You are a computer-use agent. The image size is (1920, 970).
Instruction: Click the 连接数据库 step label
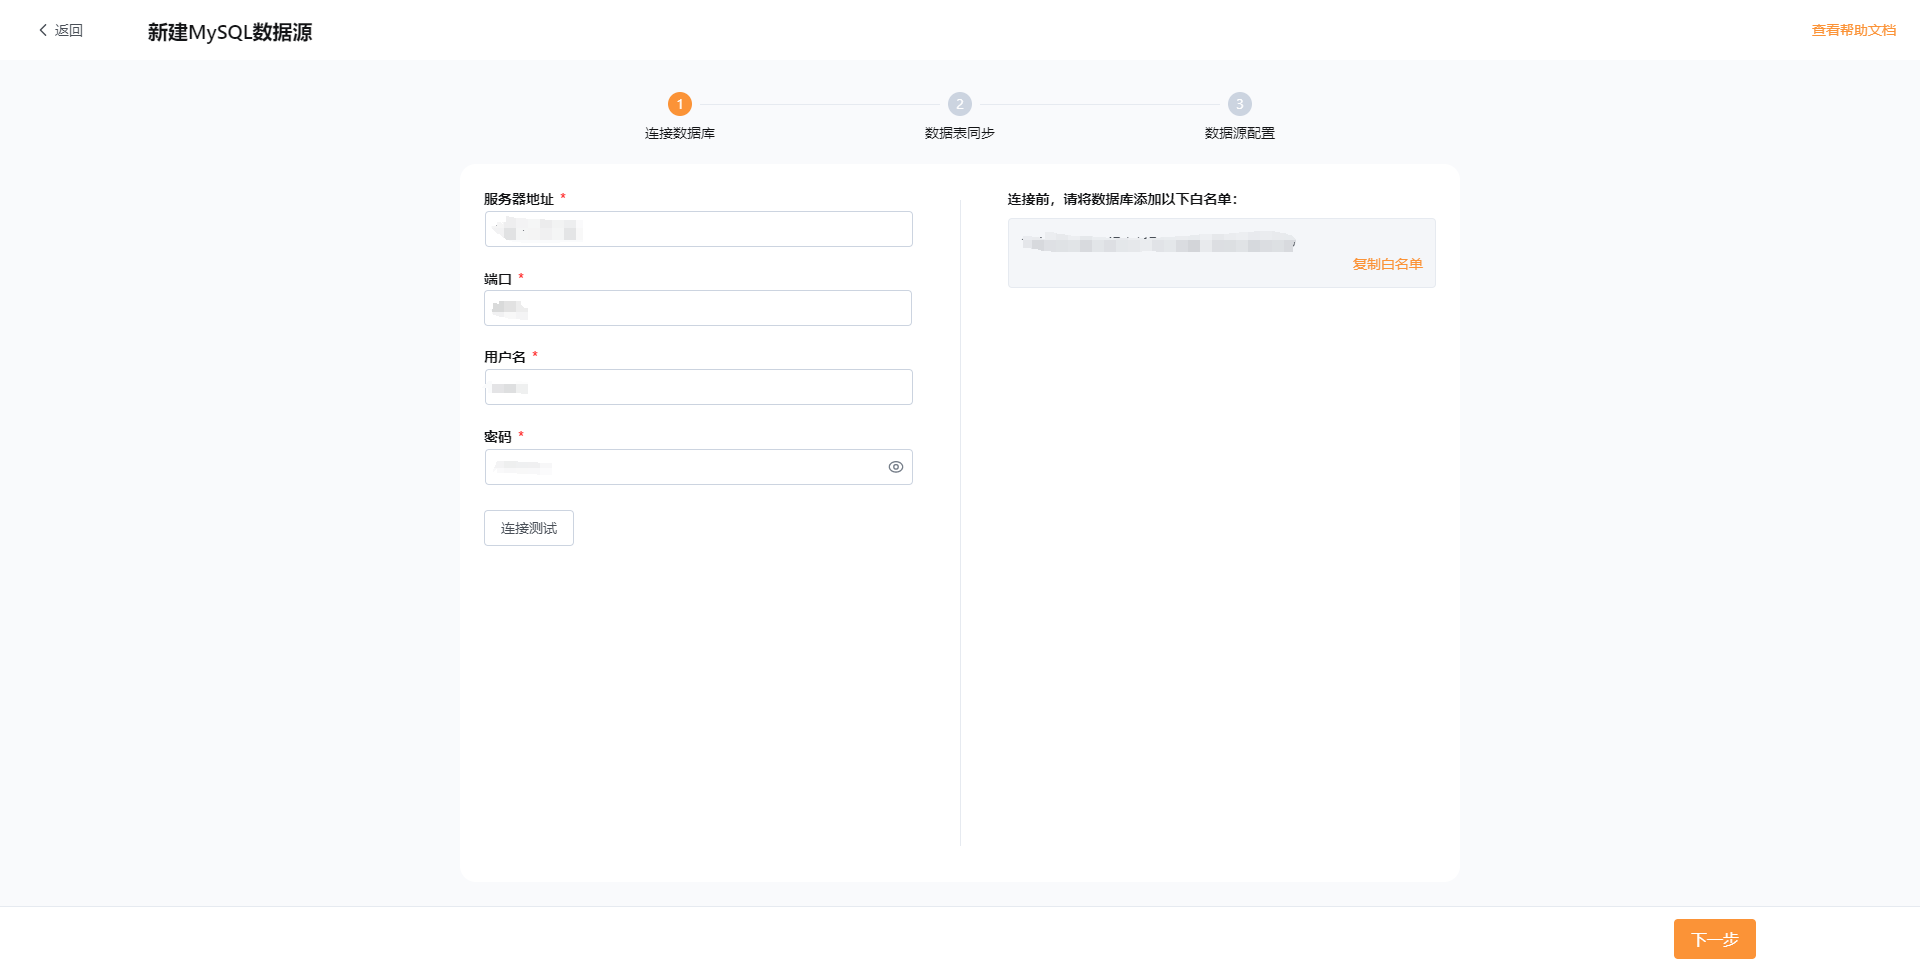click(680, 133)
